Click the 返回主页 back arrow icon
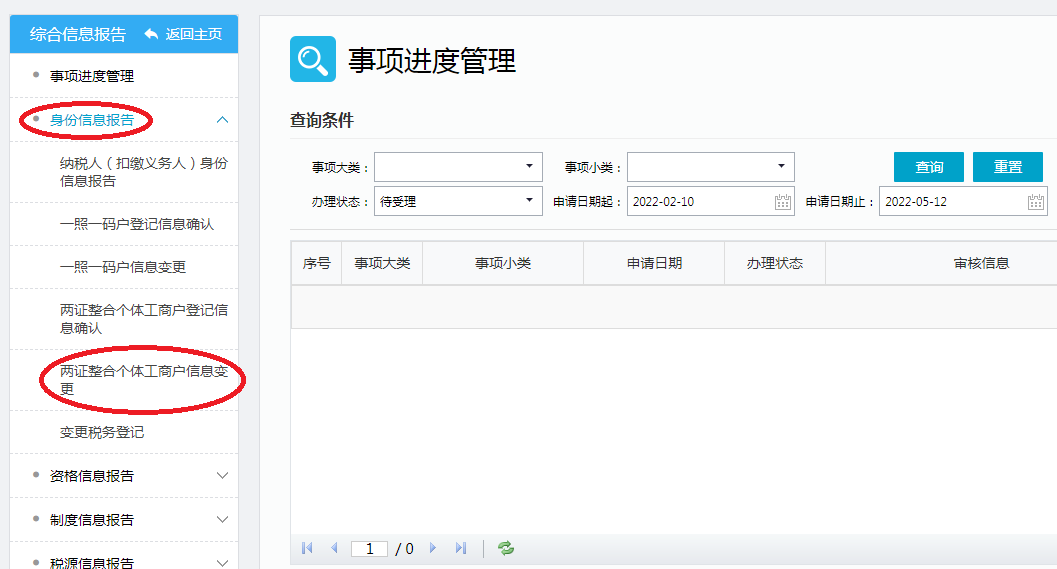 [x=151, y=34]
